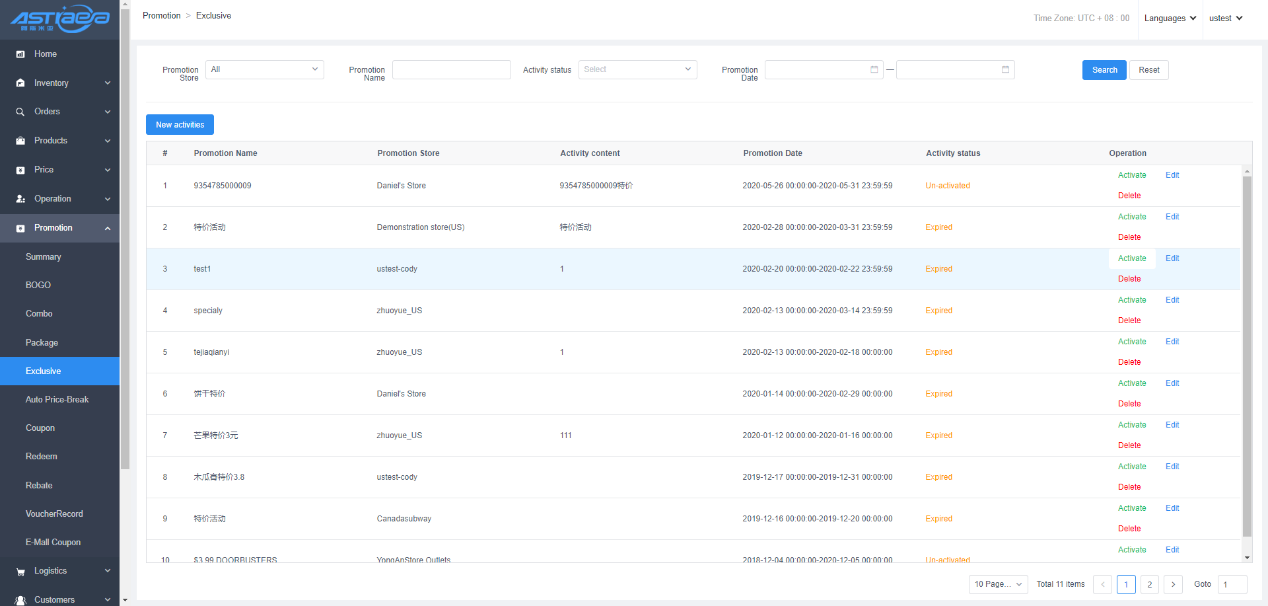Viewport: 1268px width, 606px height.
Task: Open the 10 per page size selector
Action: [x=998, y=584]
